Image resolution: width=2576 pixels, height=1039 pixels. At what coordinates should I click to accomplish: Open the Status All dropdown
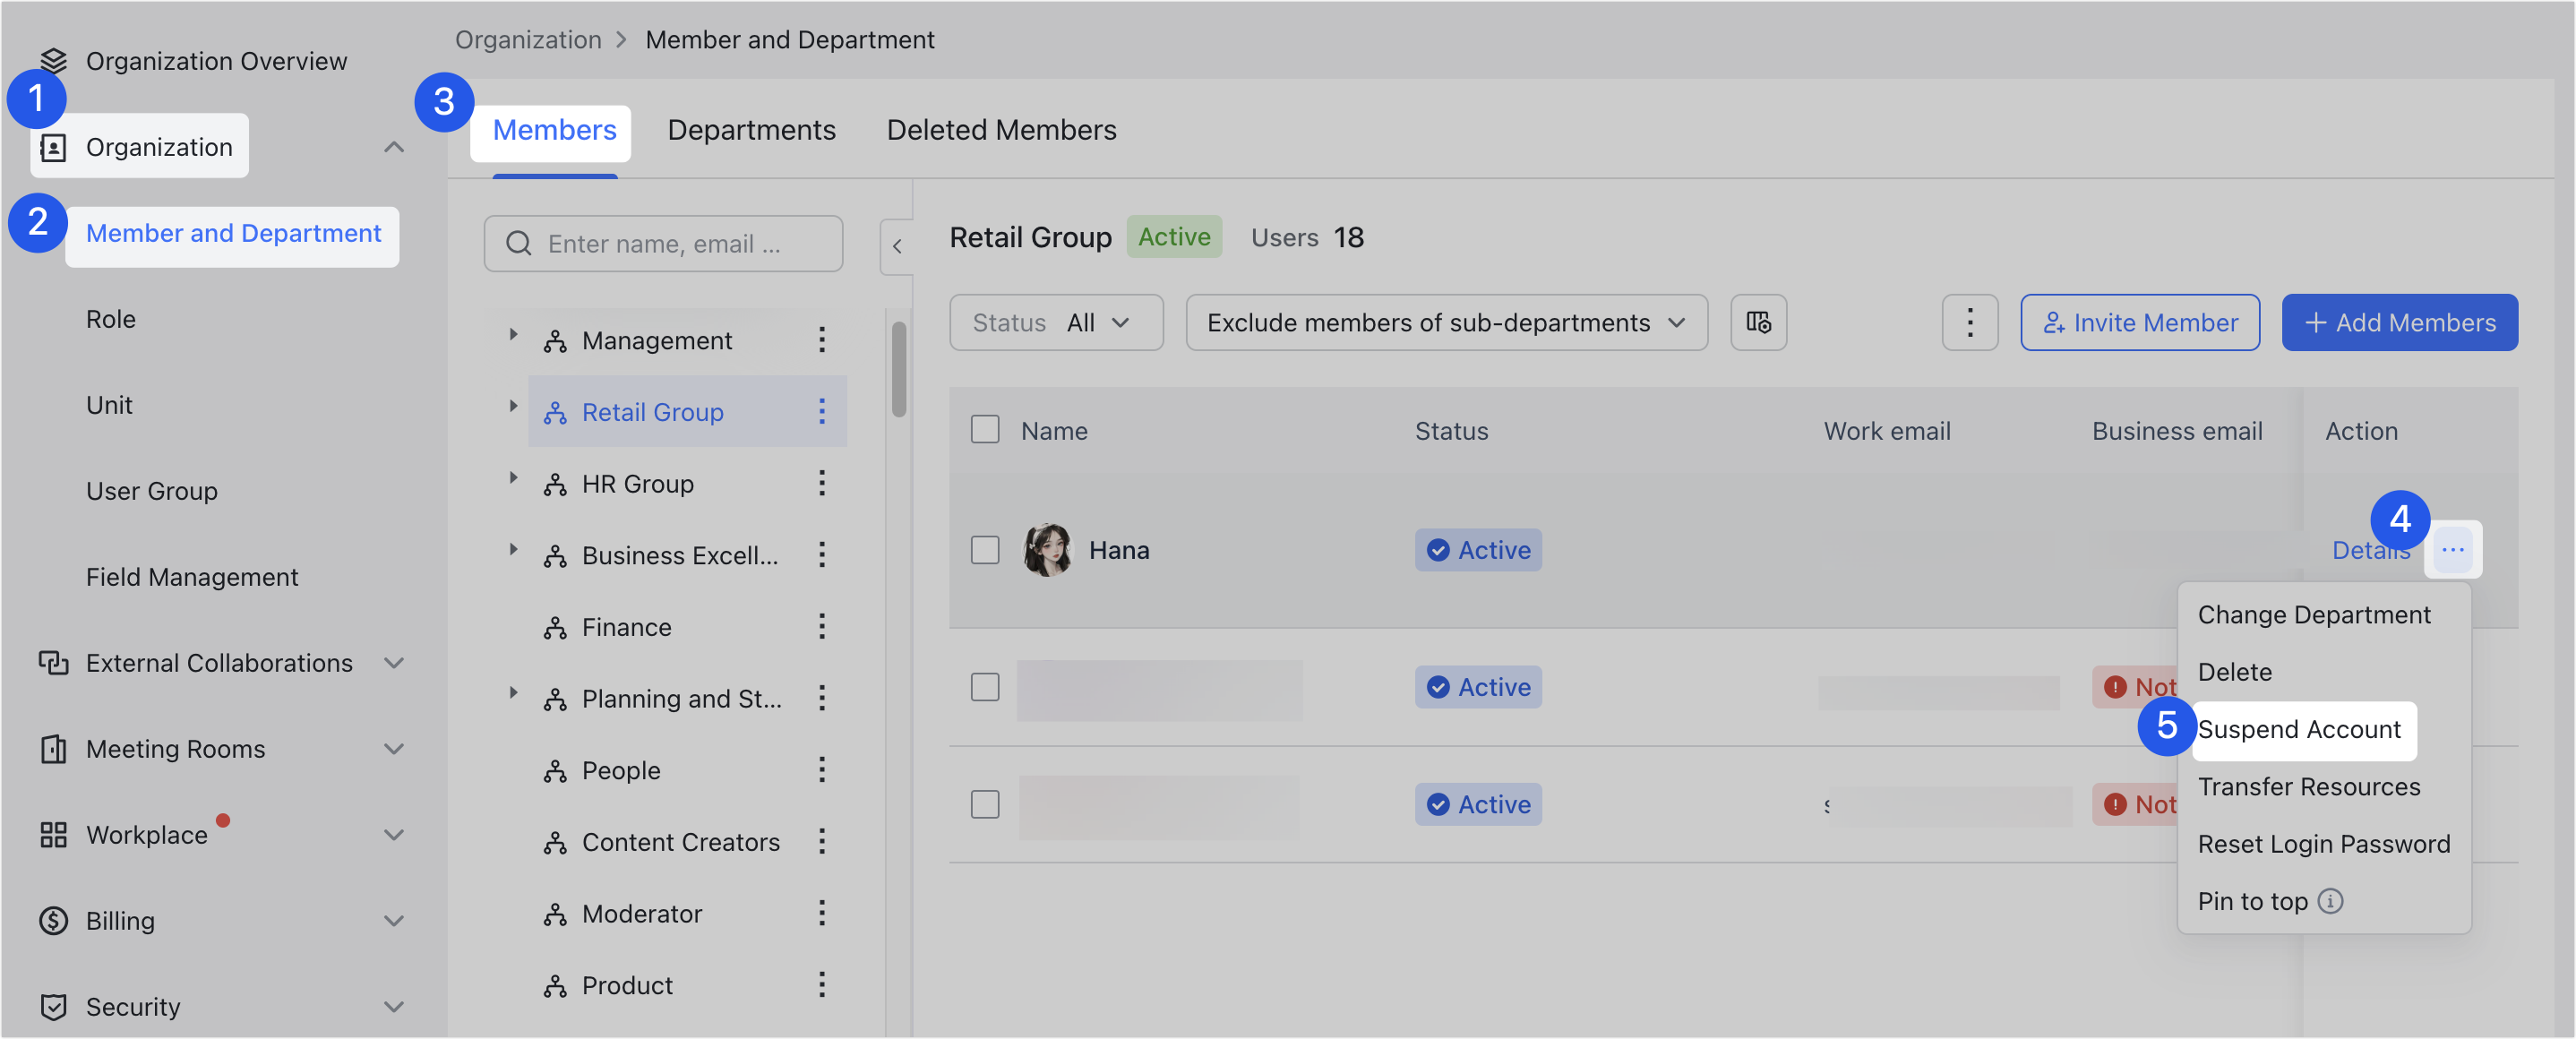(x=1056, y=322)
